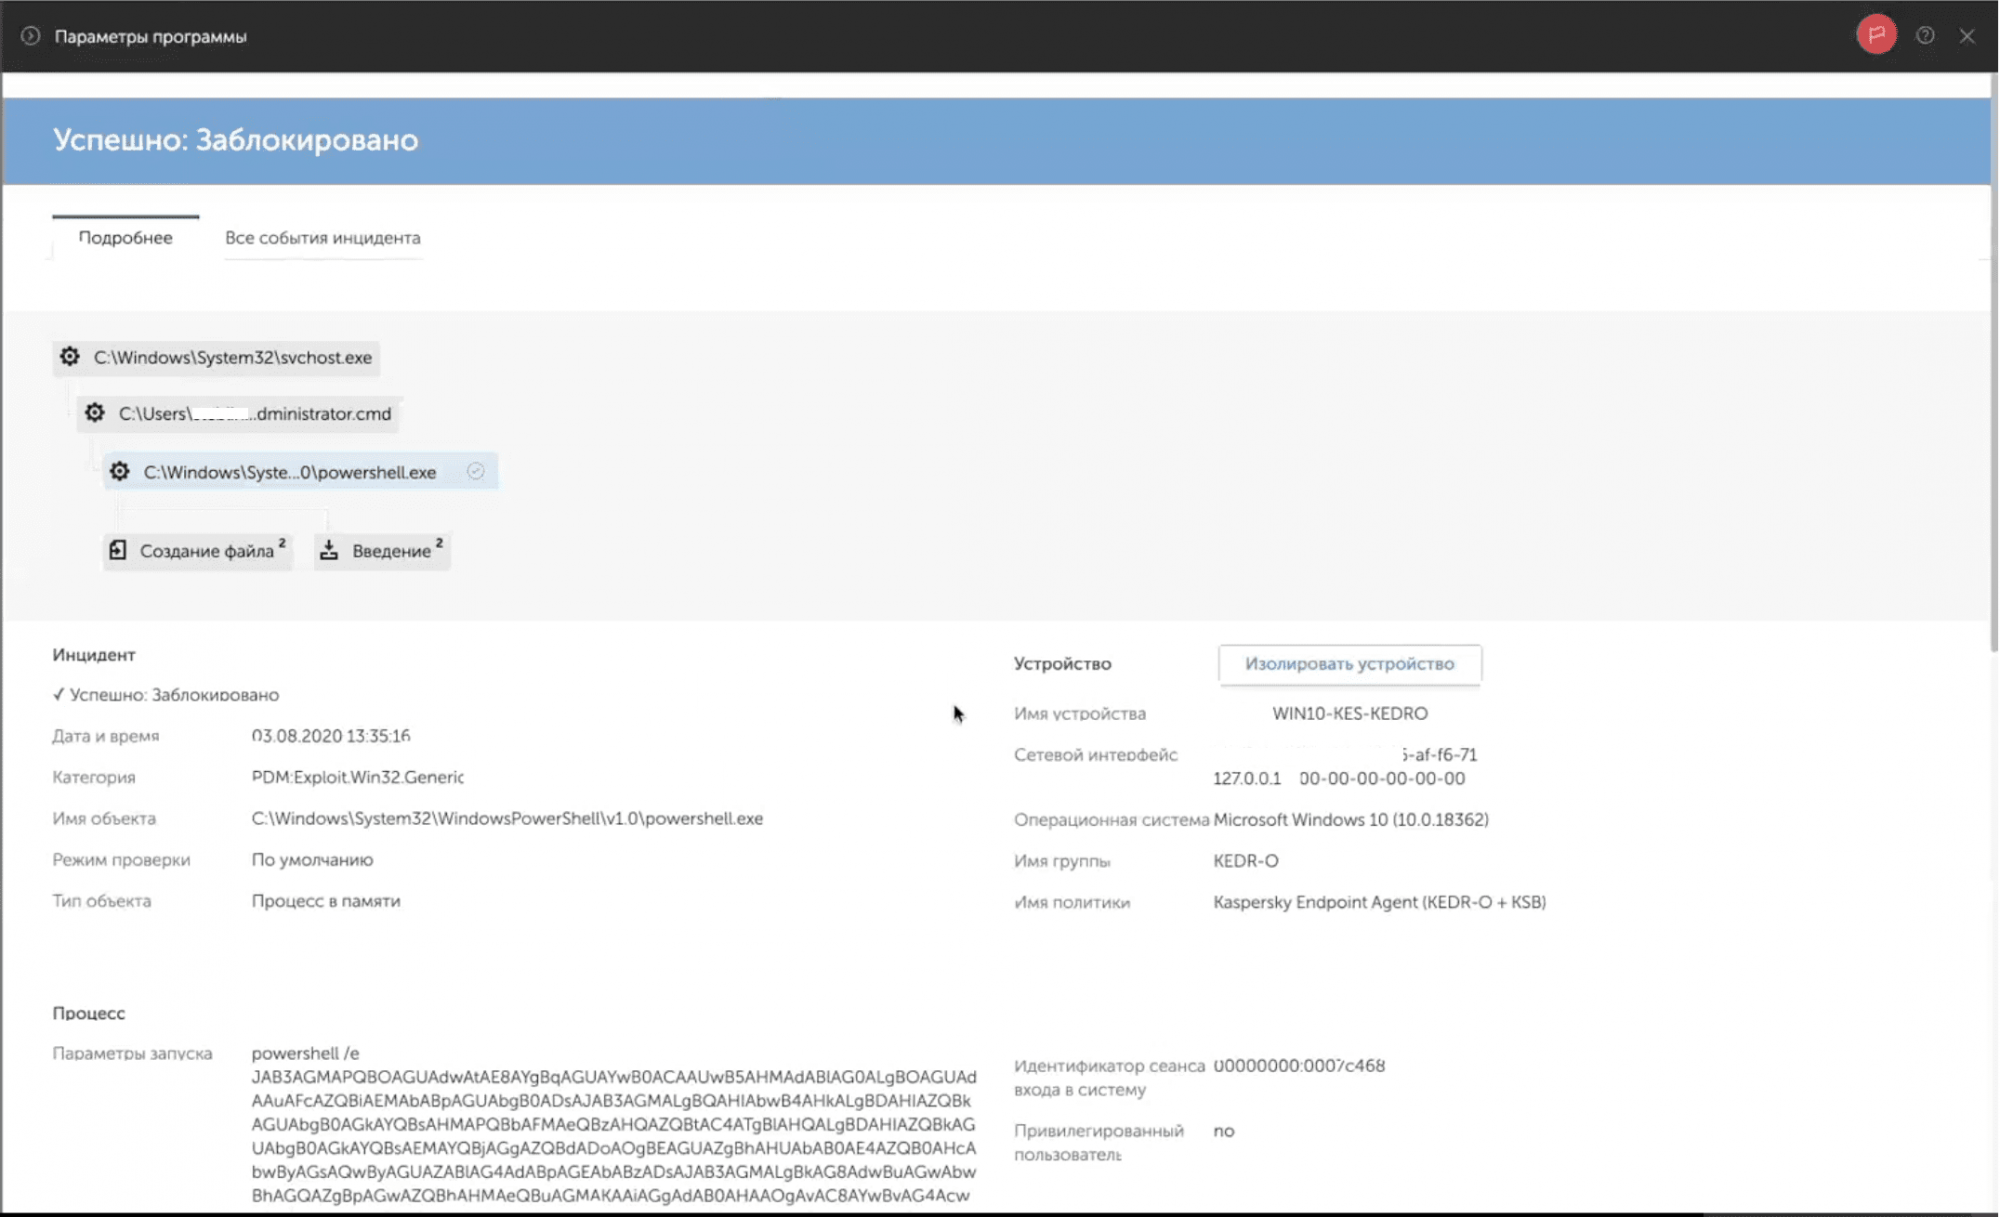Click the object path powershell.exe value

click(506, 818)
